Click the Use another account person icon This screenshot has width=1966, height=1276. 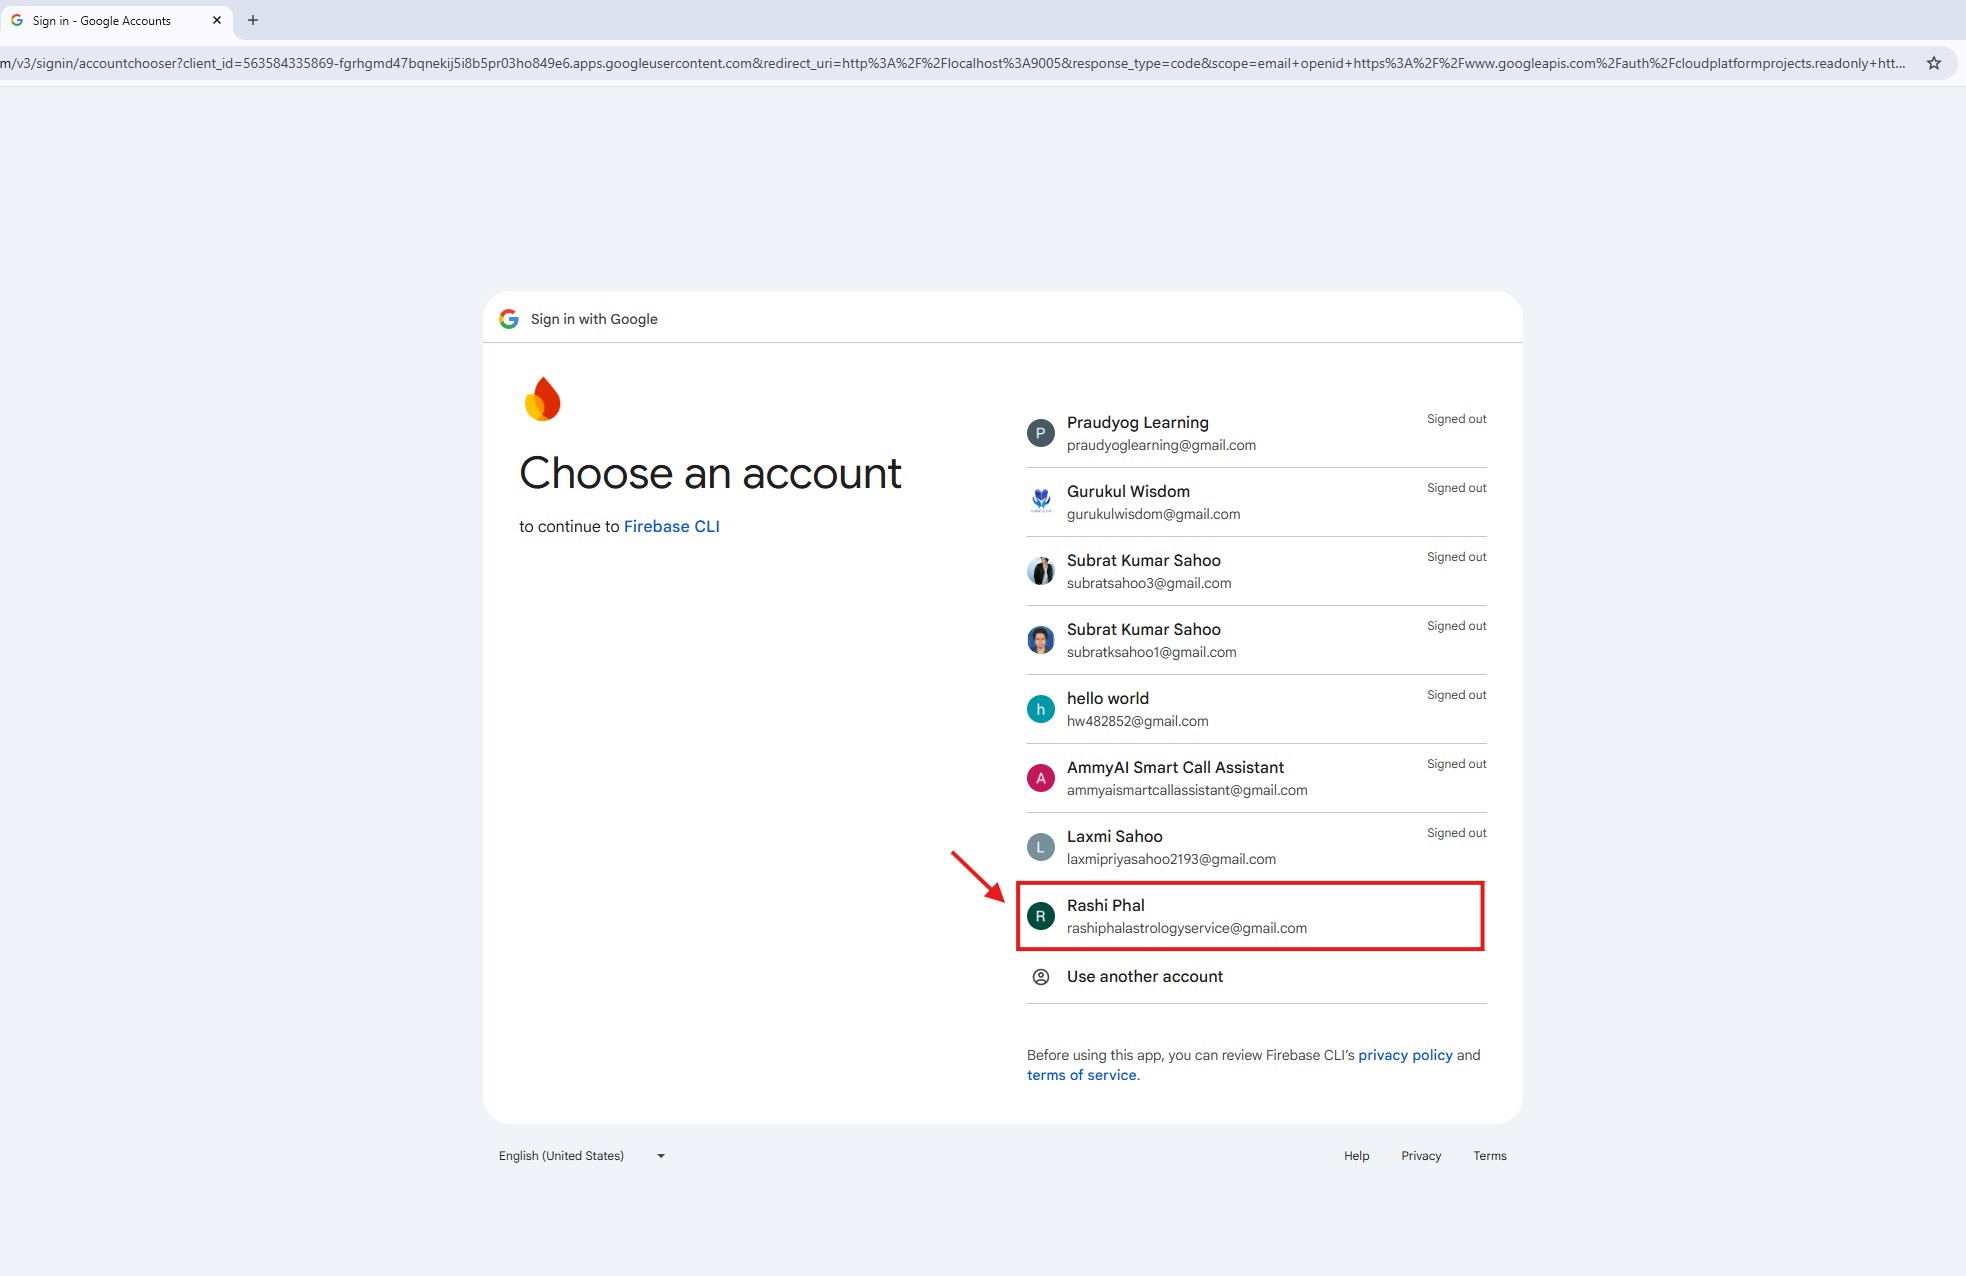tap(1040, 977)
